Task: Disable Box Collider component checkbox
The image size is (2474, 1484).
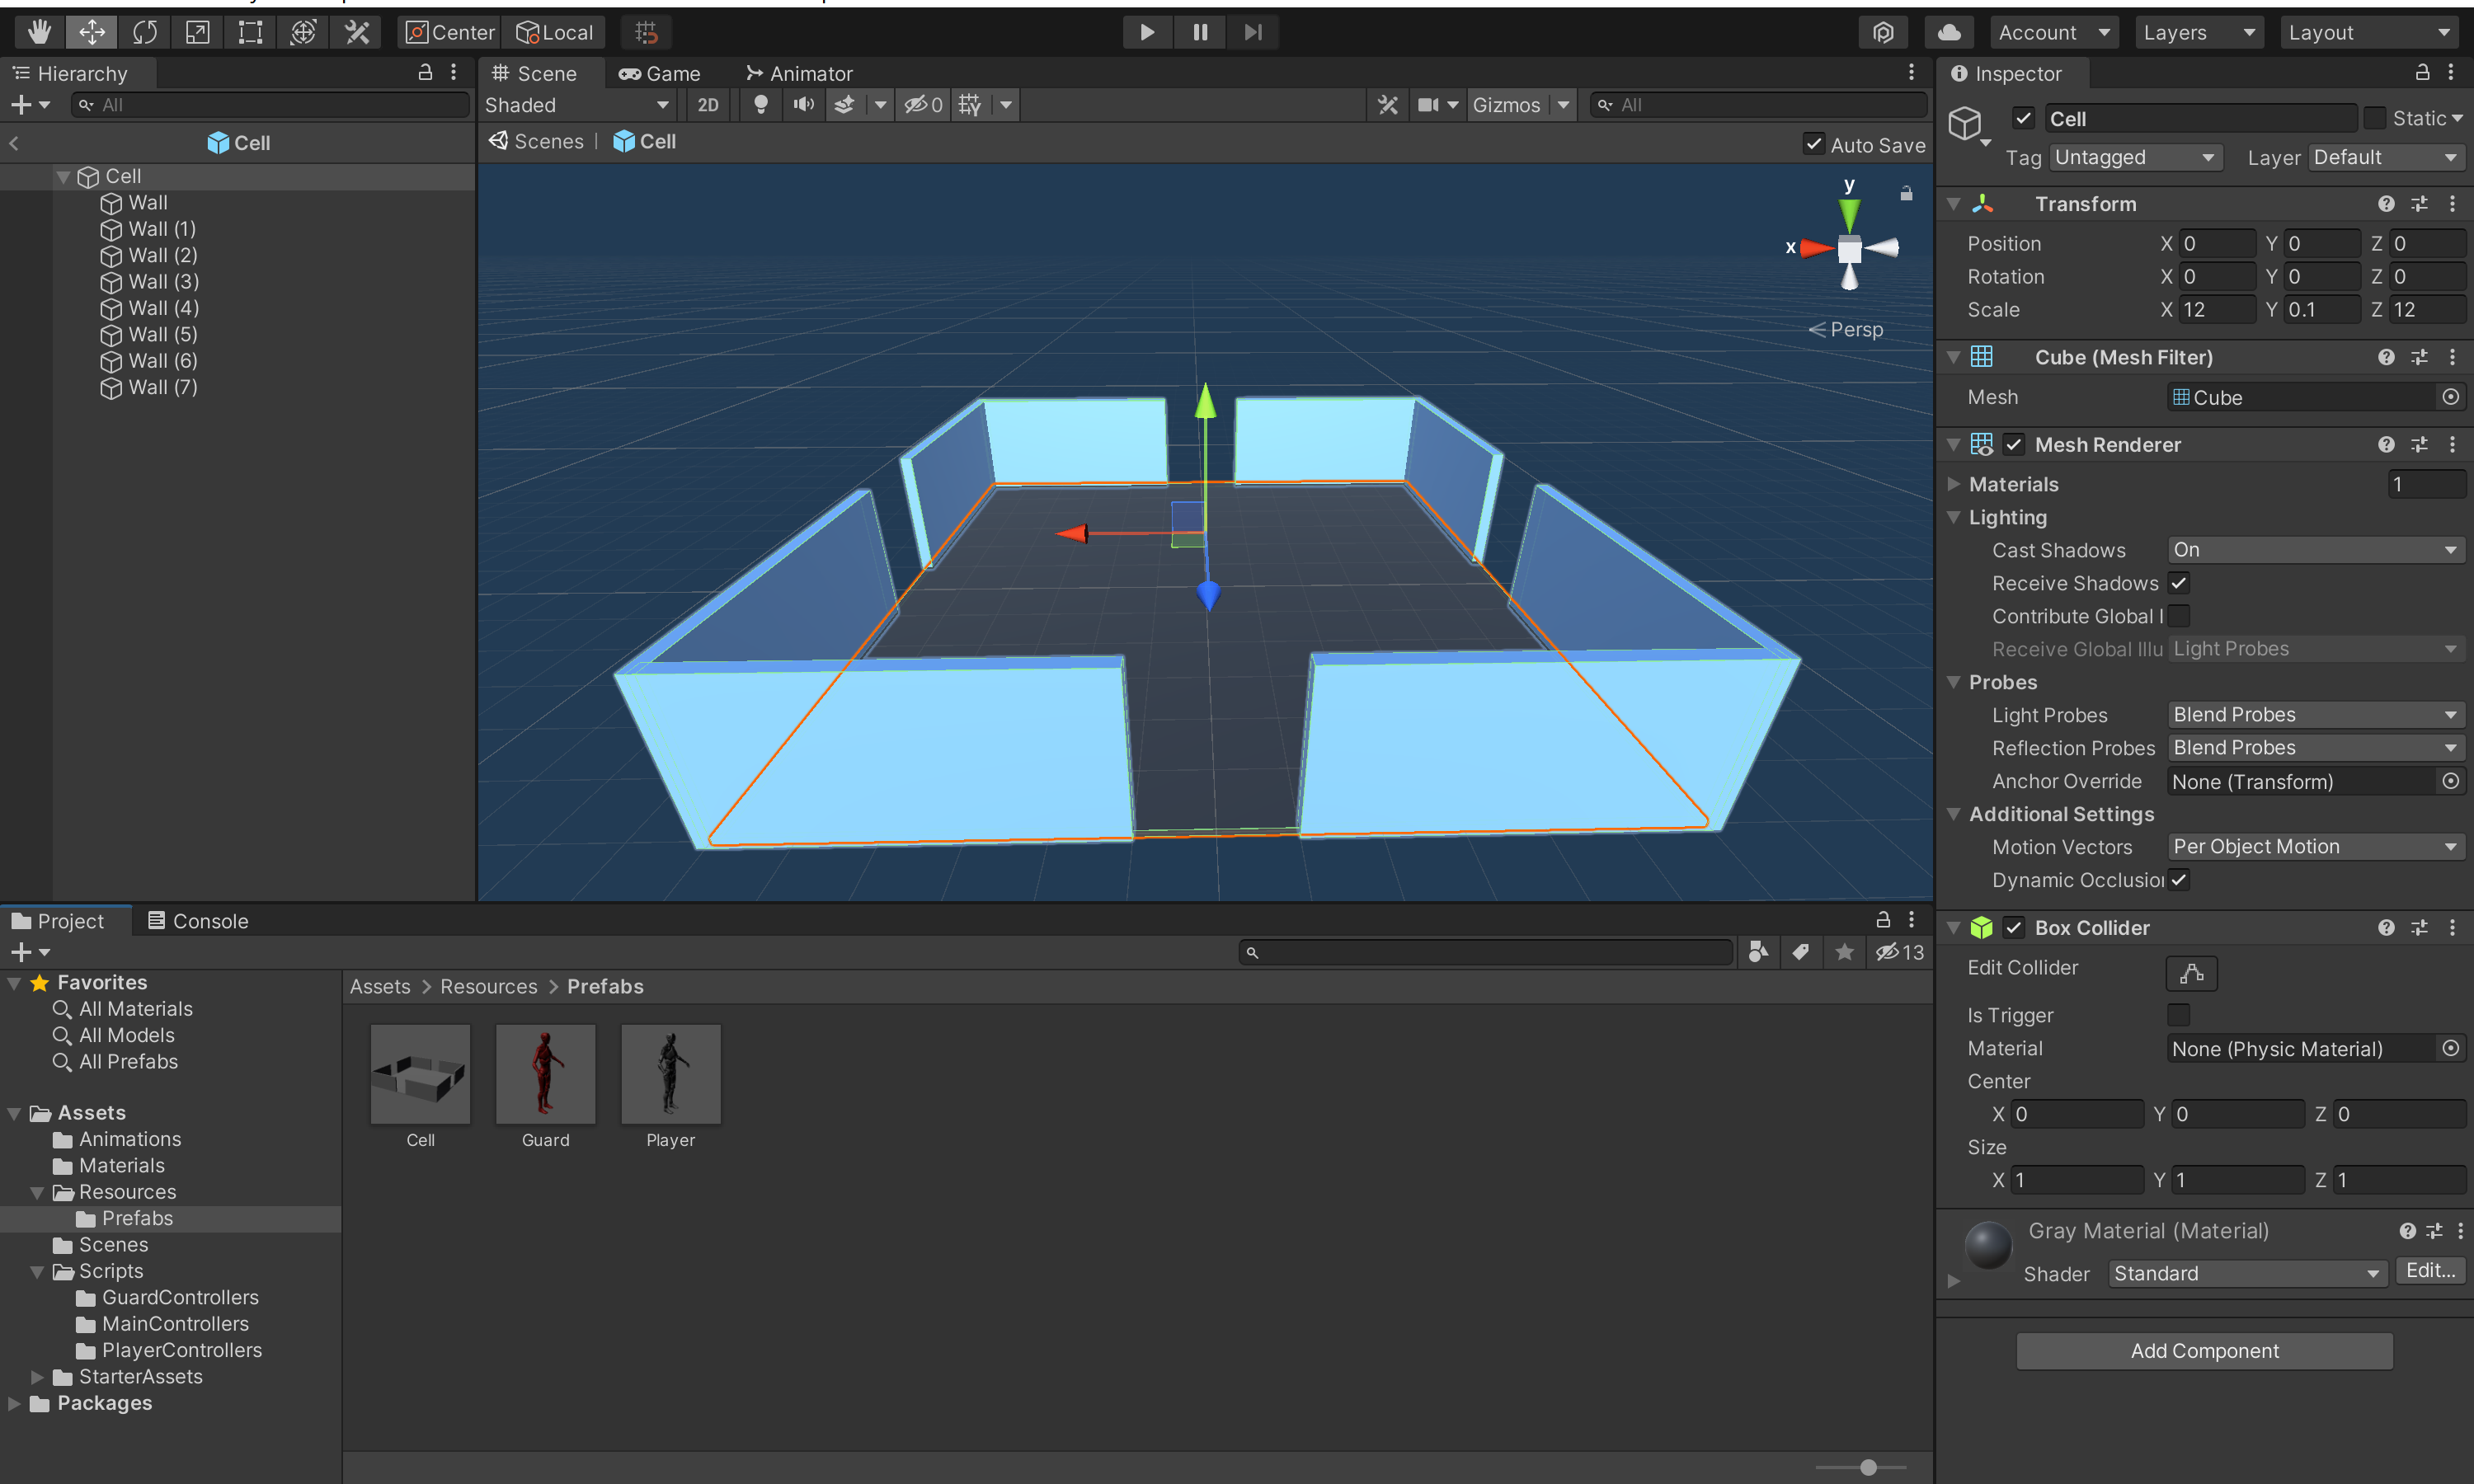Action: coord(2014,928)
